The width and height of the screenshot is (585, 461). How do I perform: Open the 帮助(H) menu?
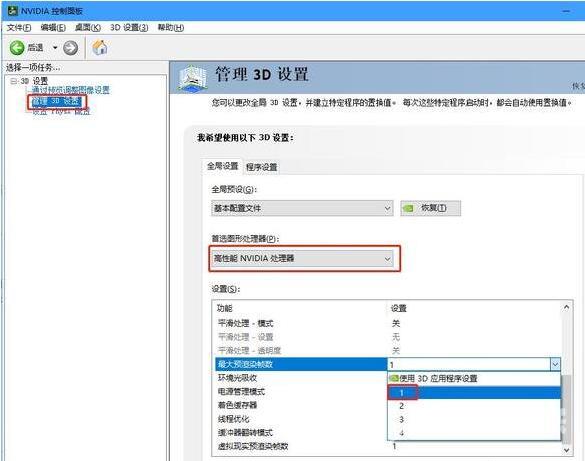pyautogui.click(x=171, y=28)
